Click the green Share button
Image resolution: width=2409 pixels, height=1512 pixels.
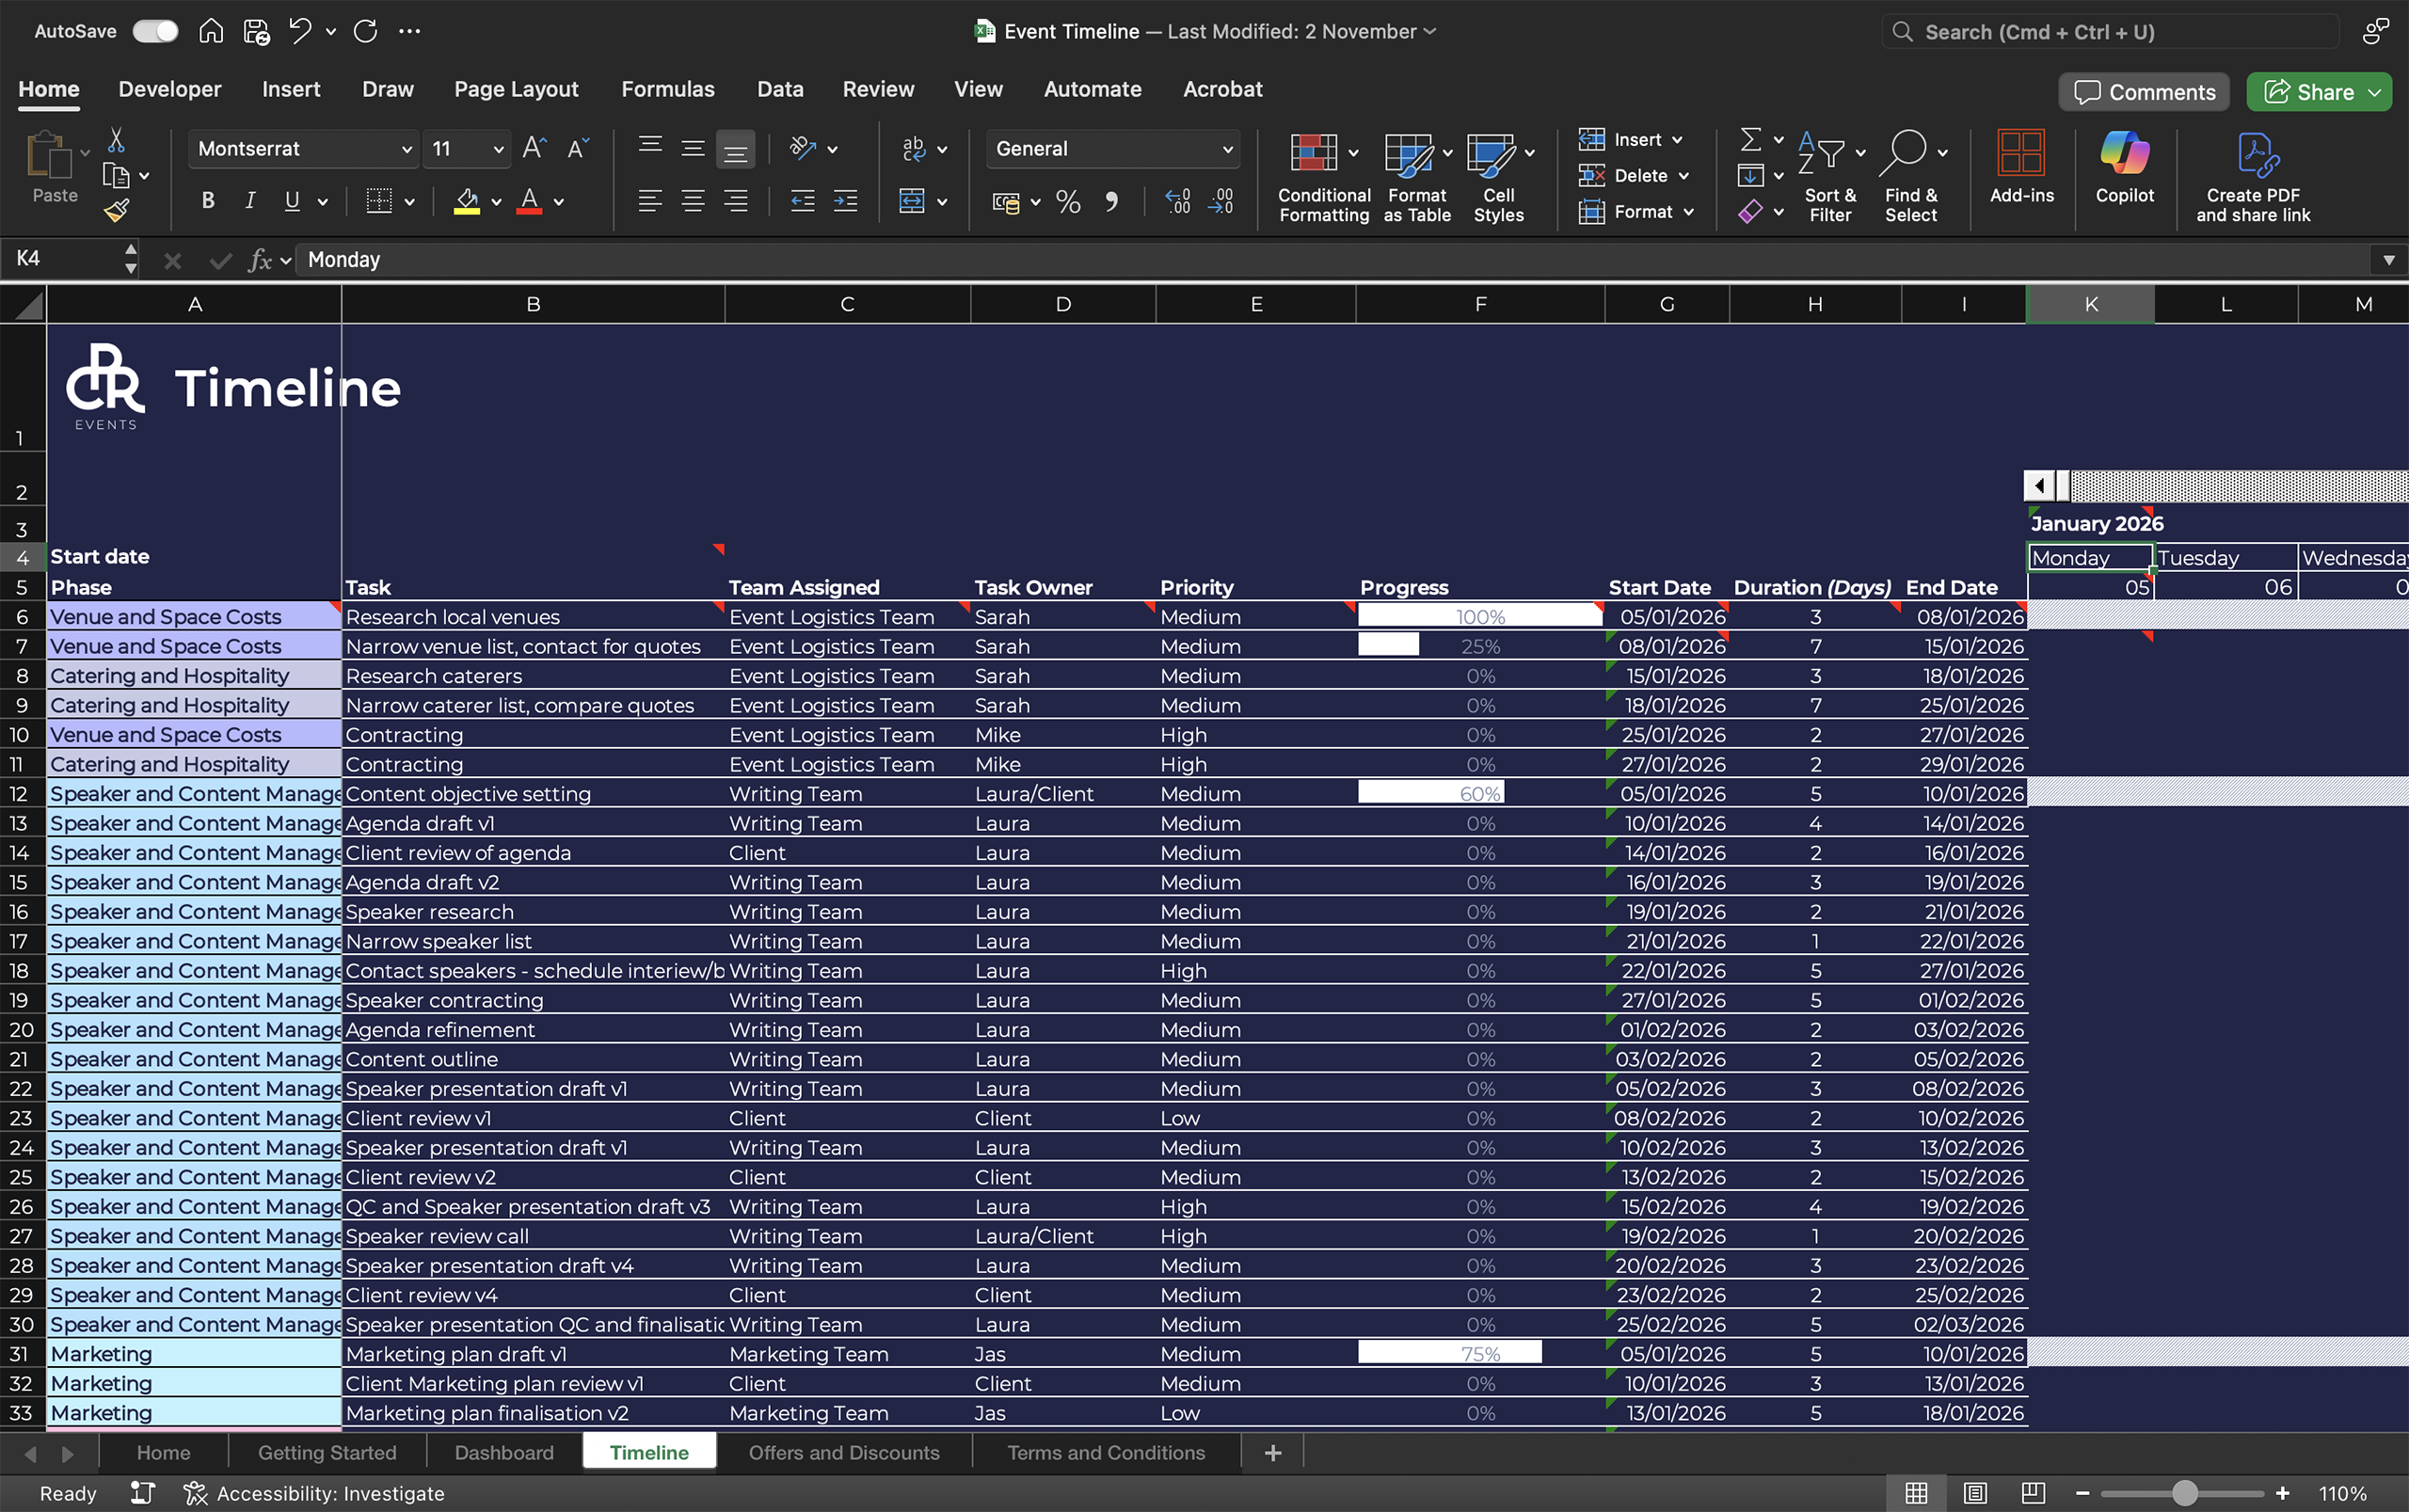point(2311,92)
